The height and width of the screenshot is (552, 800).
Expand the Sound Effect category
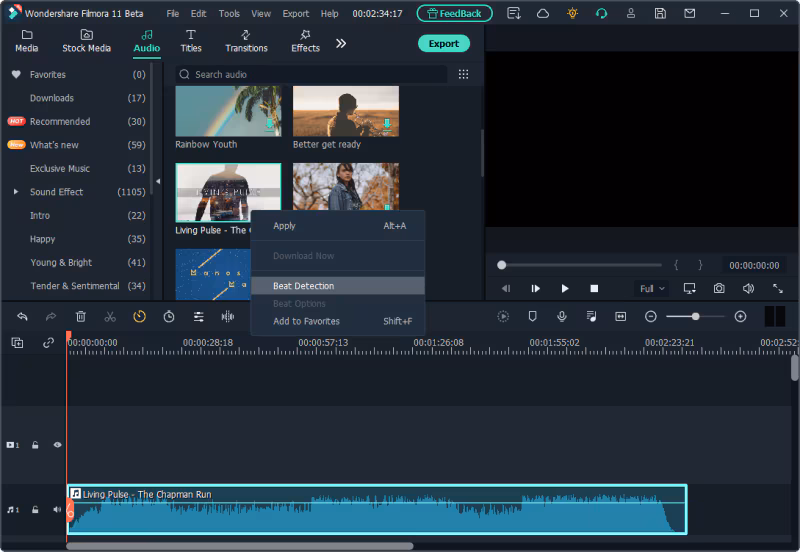click(16, 192)
